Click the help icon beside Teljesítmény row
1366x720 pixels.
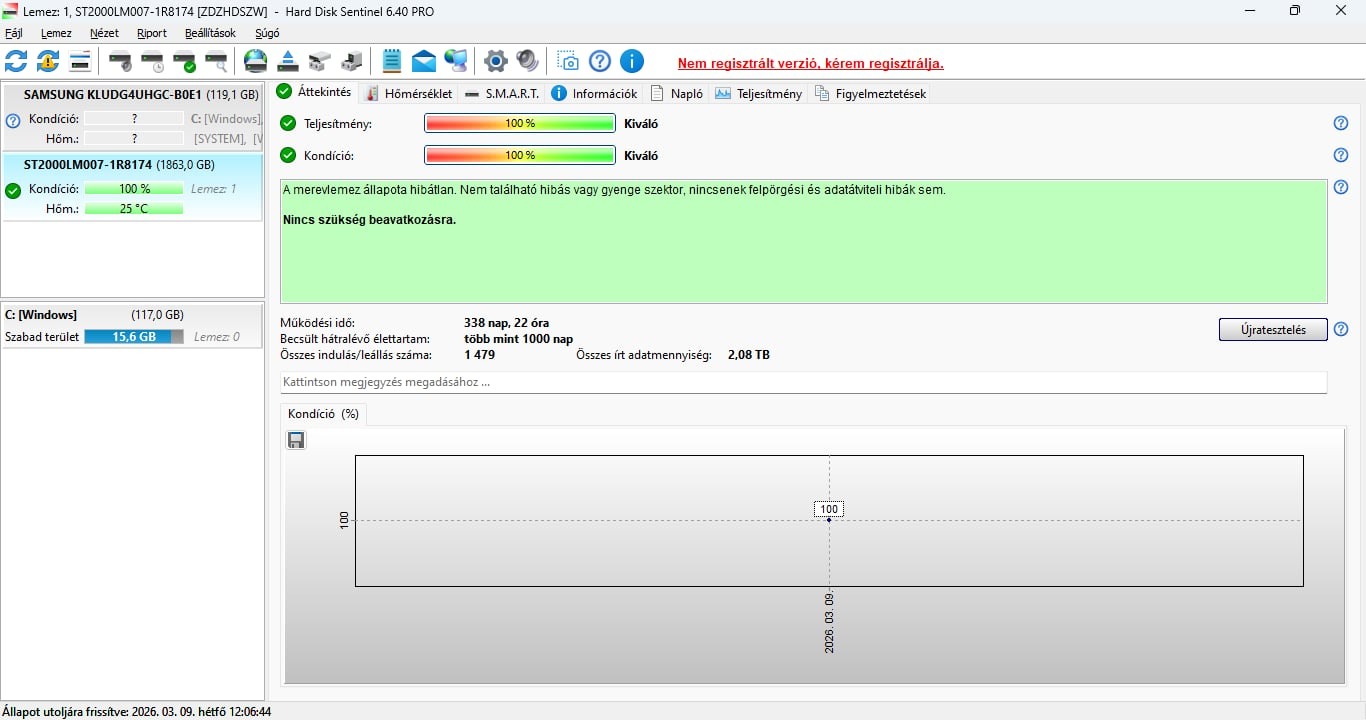[x=1341, y=123]
